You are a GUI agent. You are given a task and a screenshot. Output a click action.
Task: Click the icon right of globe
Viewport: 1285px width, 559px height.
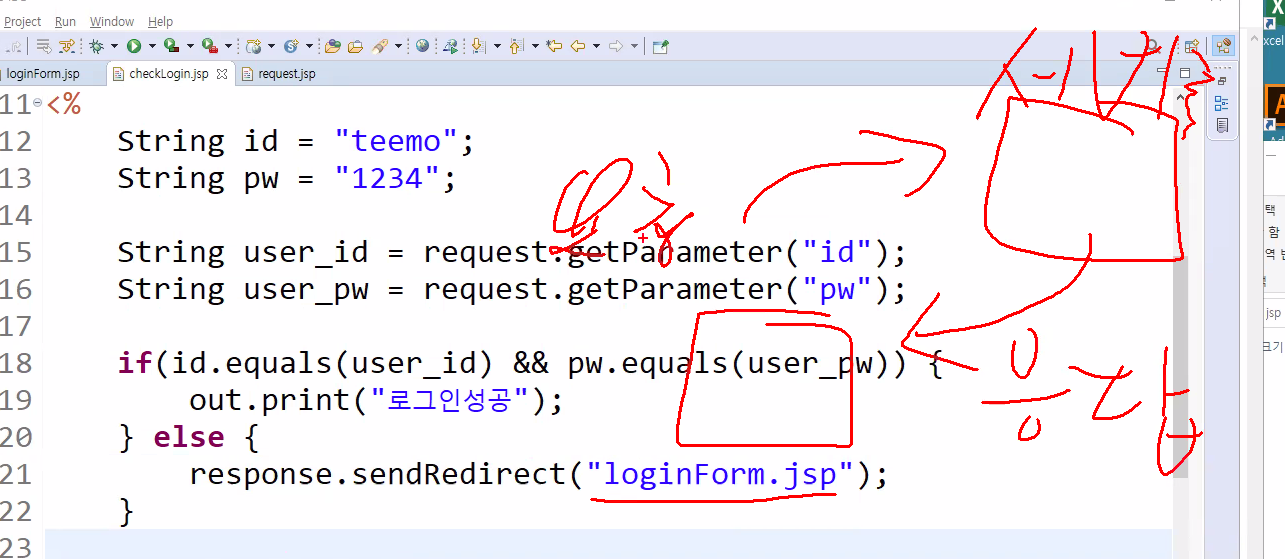(450, 46)
